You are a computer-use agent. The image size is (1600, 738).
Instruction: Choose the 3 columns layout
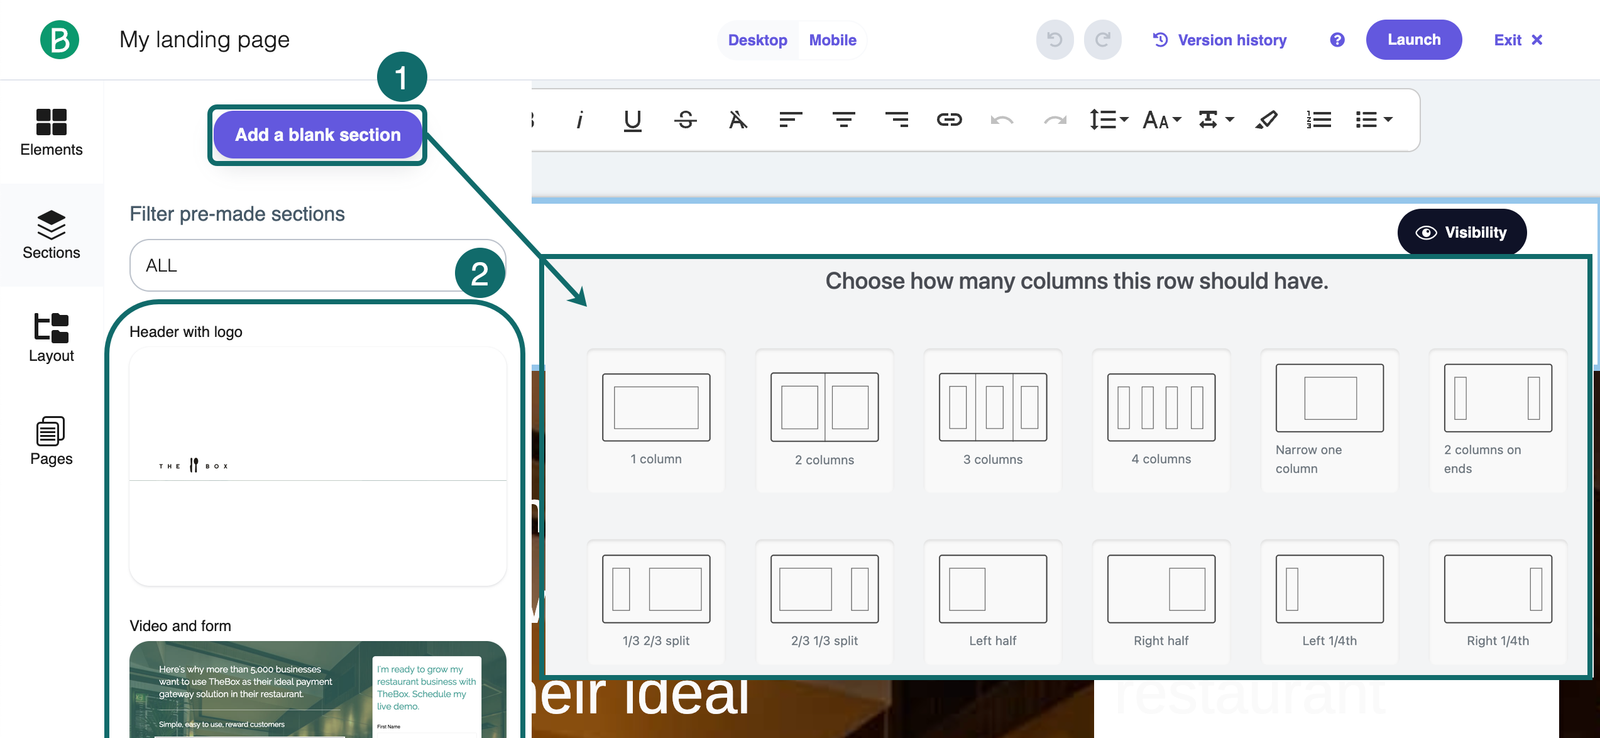coord(992,420)
